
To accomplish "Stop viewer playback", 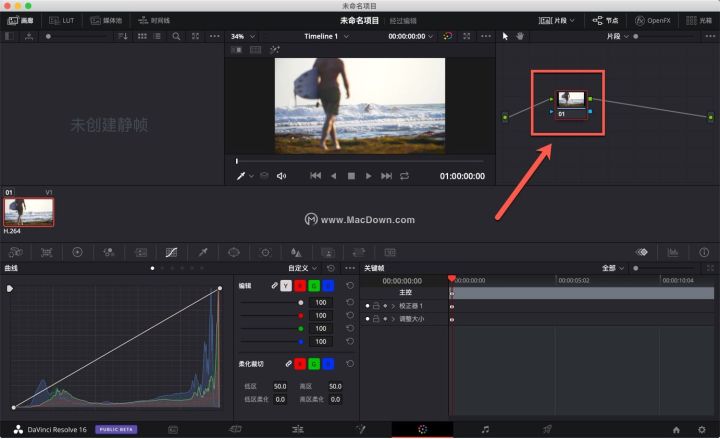I will coord(351,176).
